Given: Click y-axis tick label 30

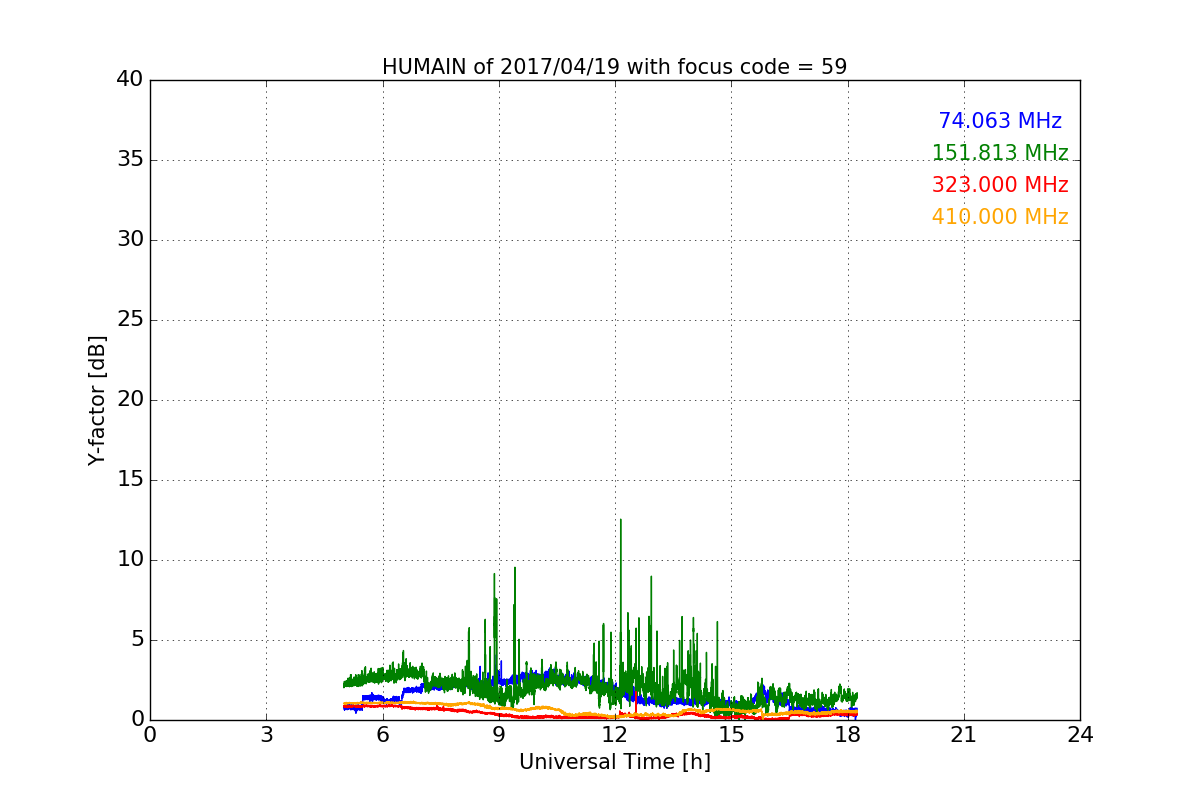Looking at the screenshot, I should click(x=130, y=240).
